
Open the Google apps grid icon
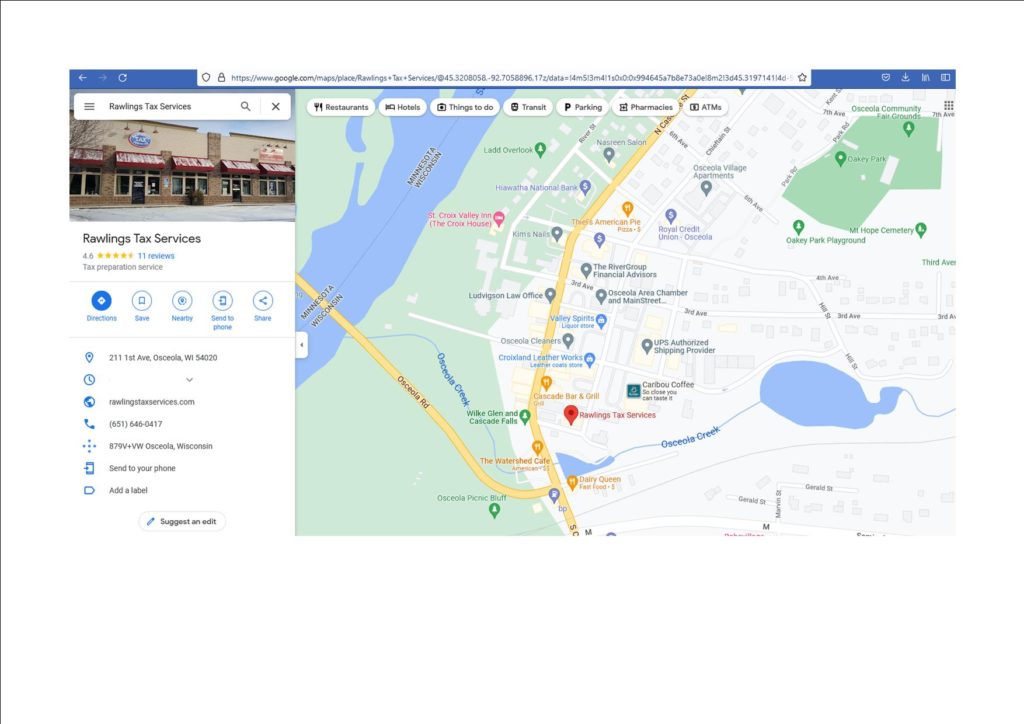948,106
